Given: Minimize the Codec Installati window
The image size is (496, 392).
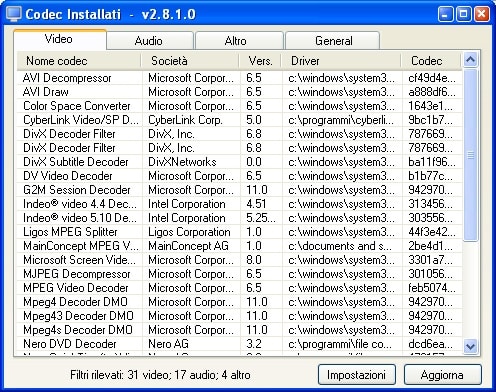Looking at the screenshot, I should click(x=446, y=14).
